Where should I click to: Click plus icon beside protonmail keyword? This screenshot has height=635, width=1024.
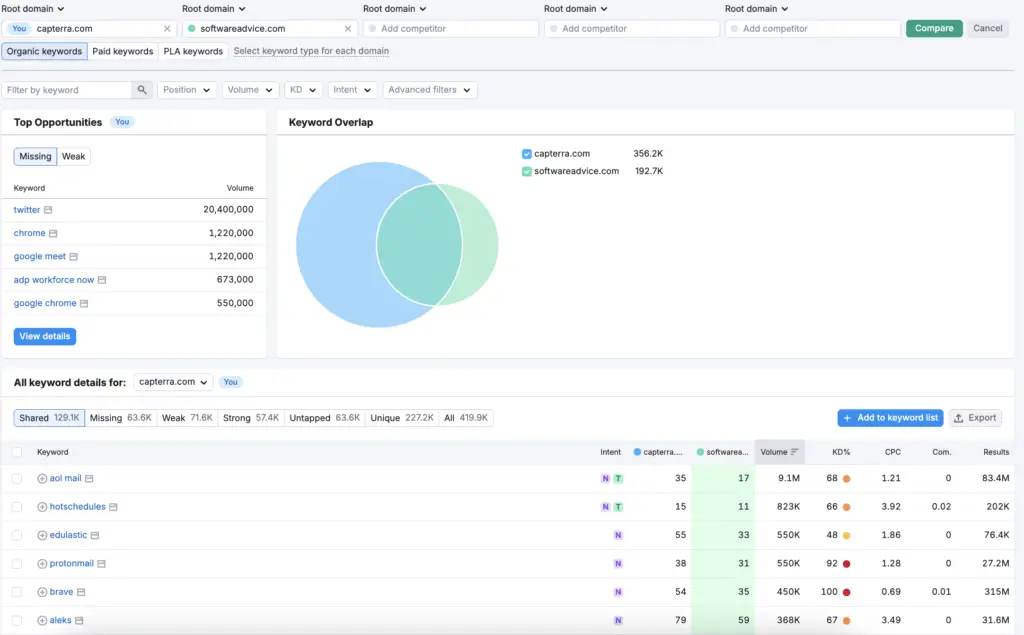pyautogui.click(x=42, y=564)
